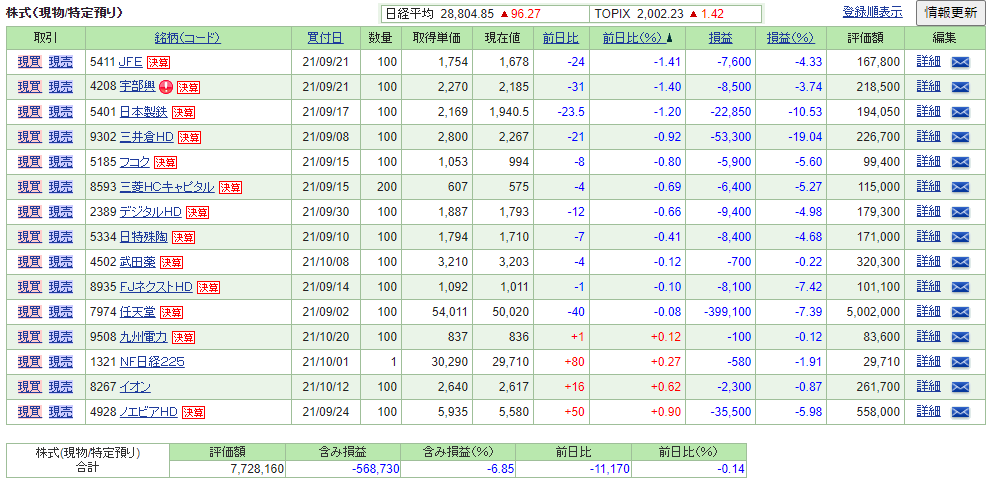Open the 任天堂 stock name link
990x480 pixels.
[x=137, y=312]
